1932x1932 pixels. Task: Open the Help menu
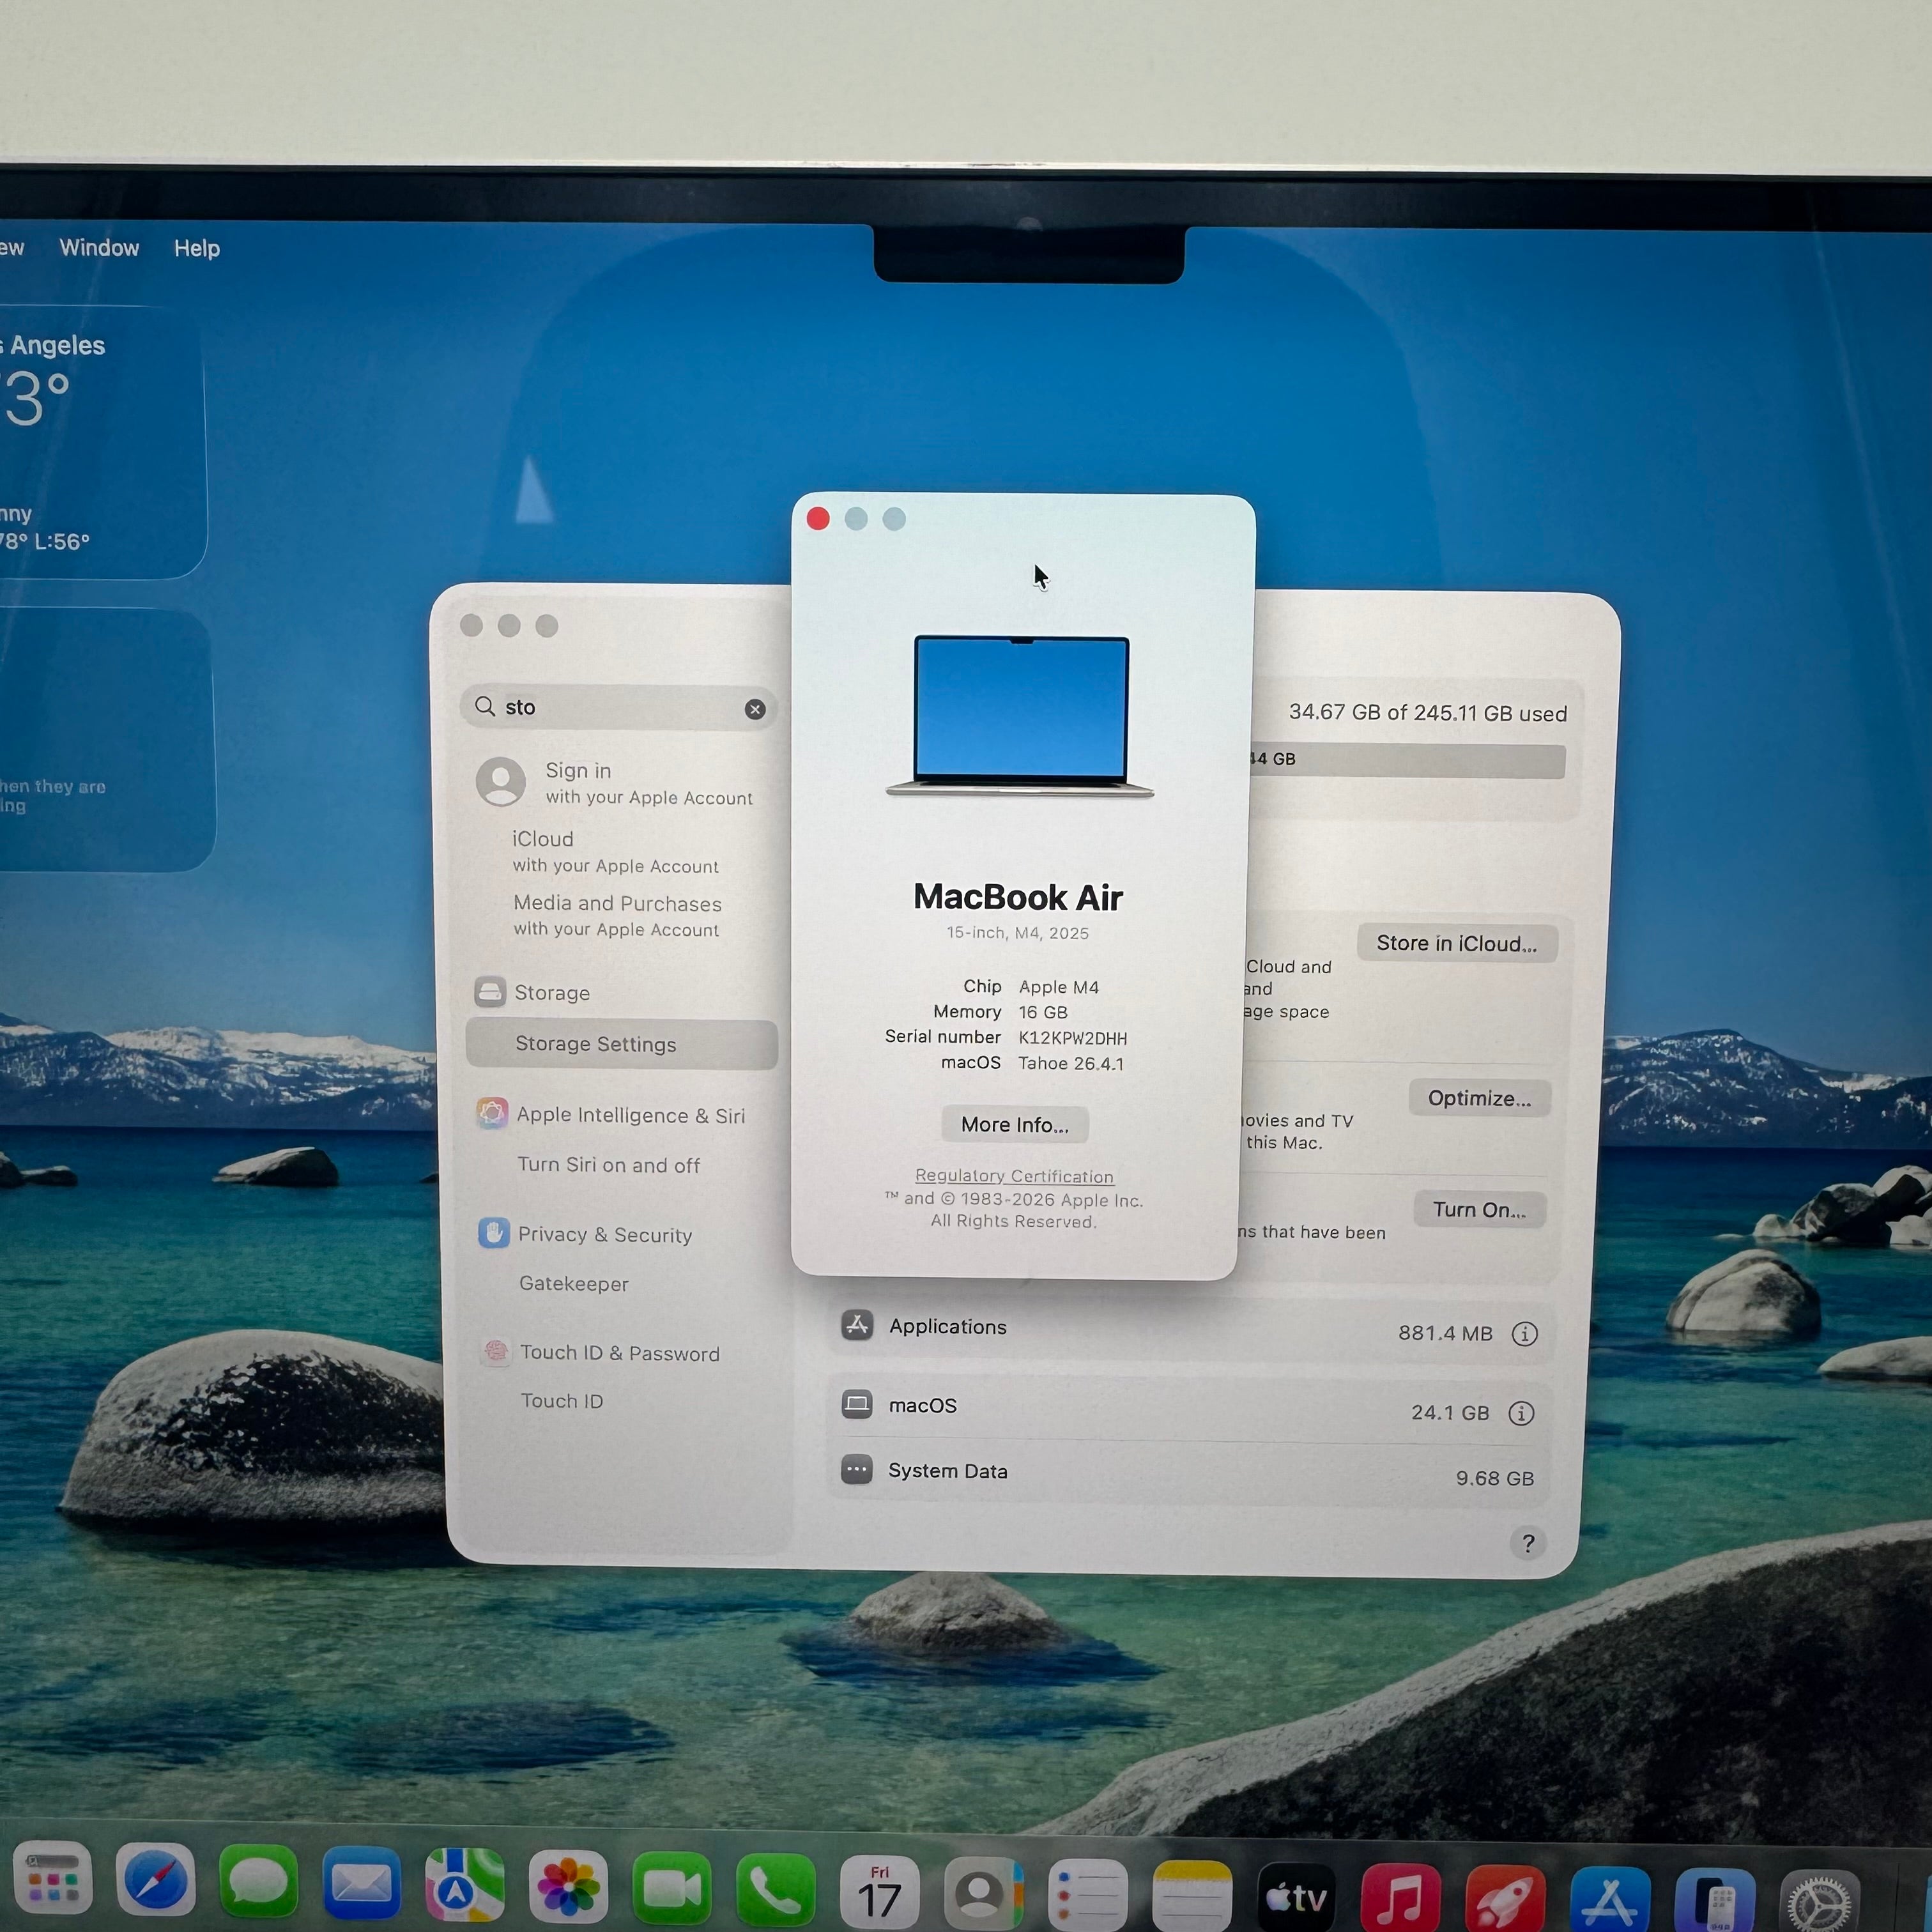[197, 248]
